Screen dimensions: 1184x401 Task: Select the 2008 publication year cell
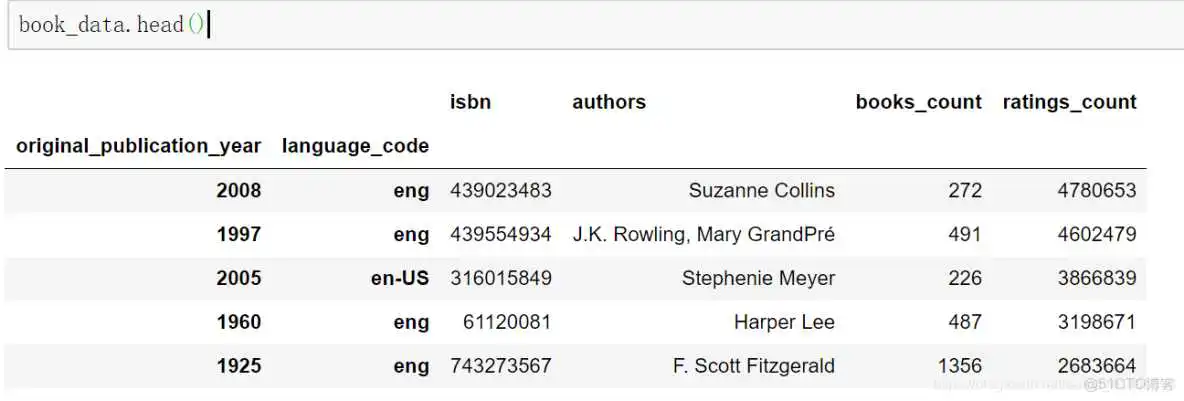(238, 191)
